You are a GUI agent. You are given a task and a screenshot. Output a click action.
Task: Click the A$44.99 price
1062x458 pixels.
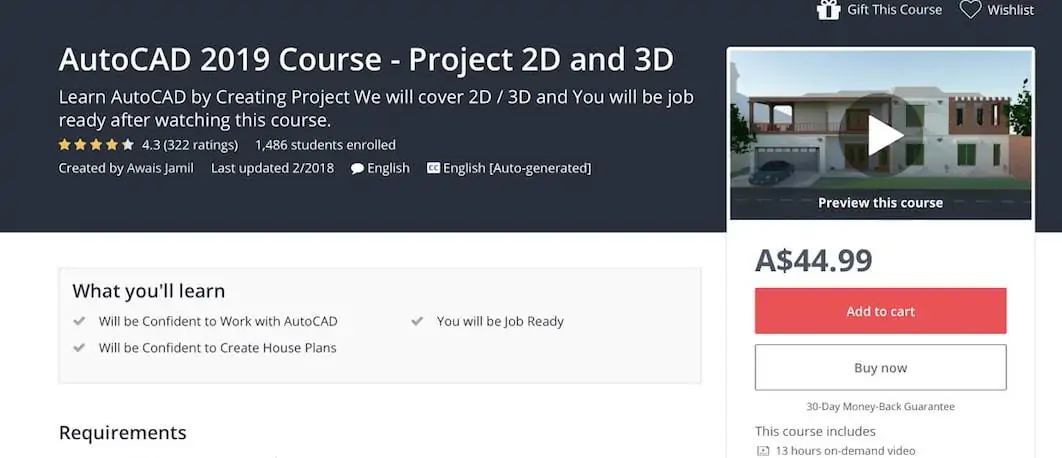[813, 260]
